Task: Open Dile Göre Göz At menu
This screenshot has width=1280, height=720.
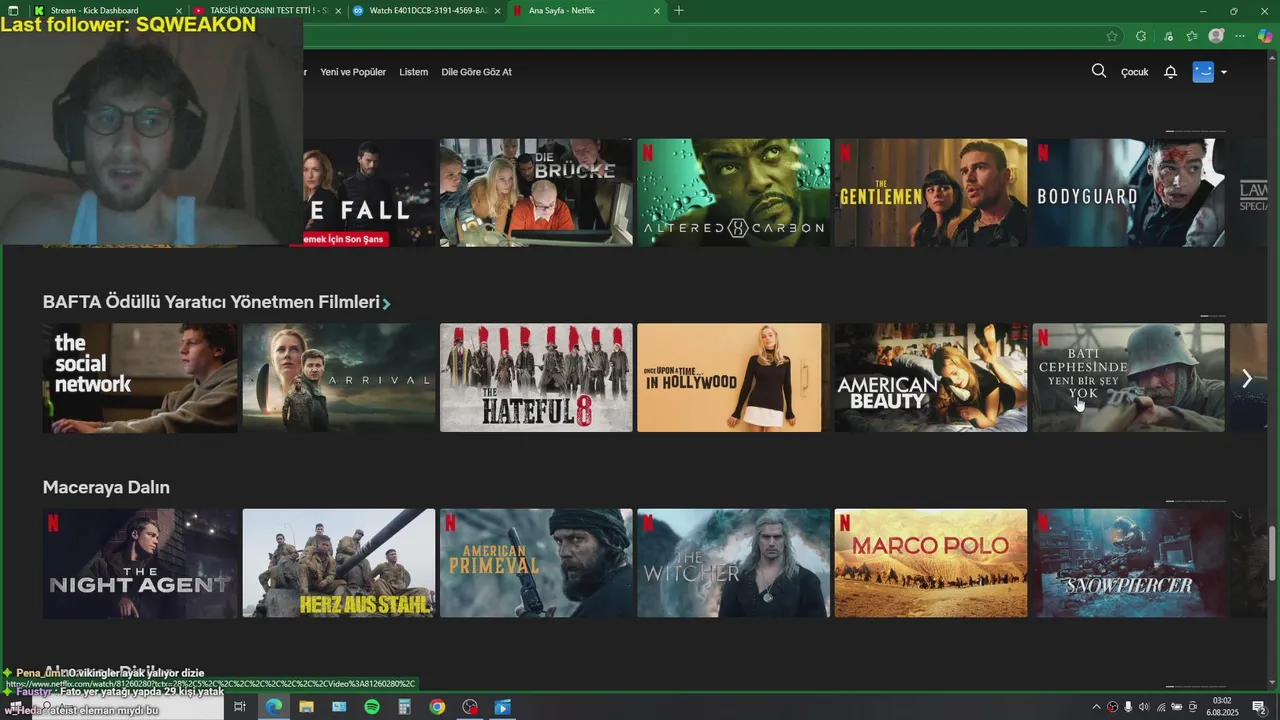Action: pyautogui.click(x=476, y=72)
